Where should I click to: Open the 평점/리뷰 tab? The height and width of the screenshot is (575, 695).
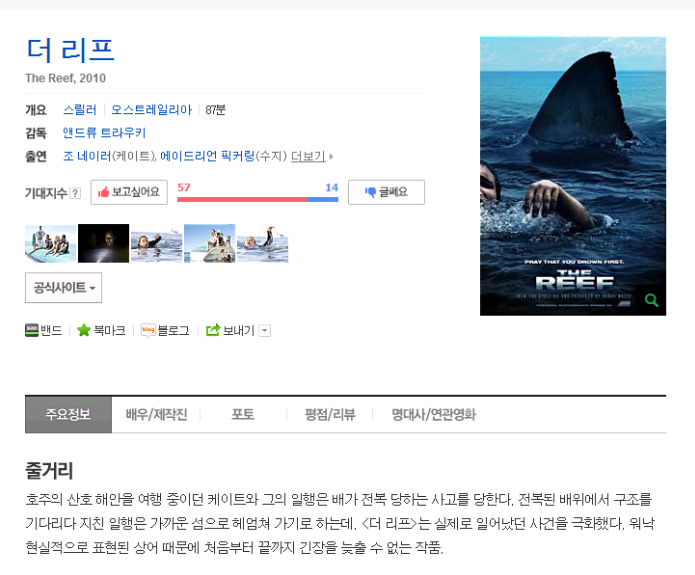pos(330,415)
